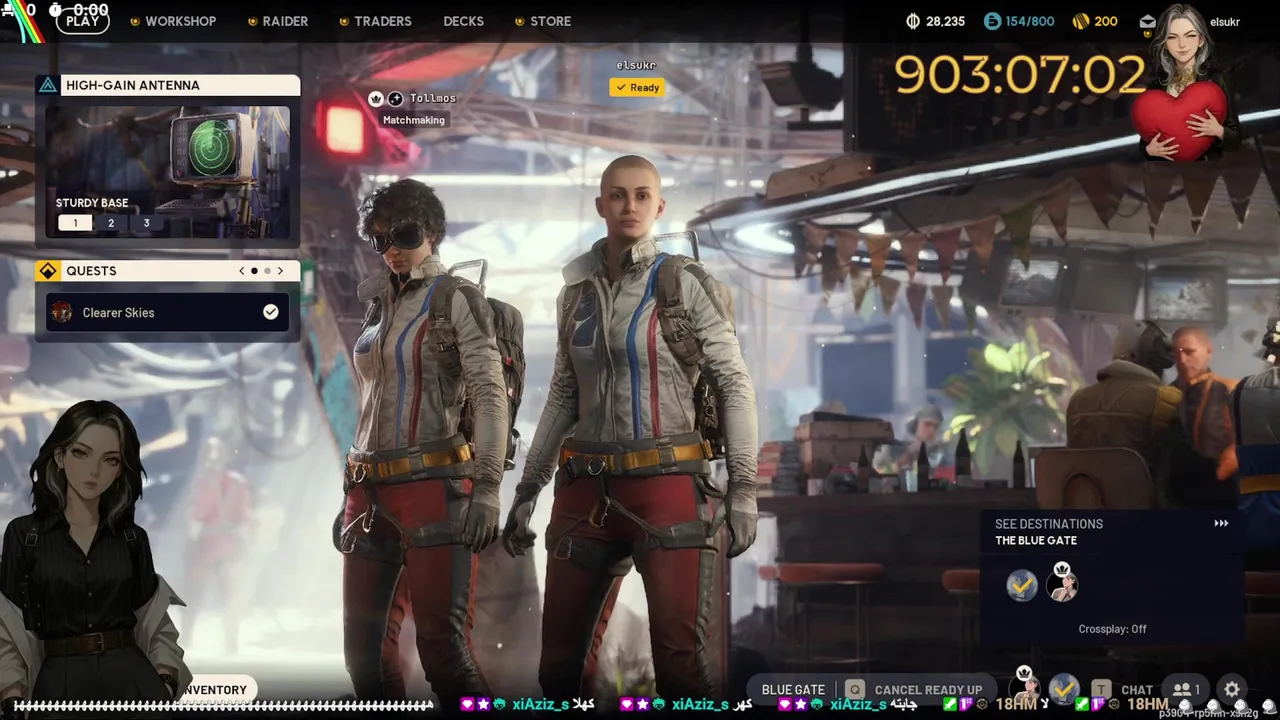Viewport: 1280px width, 720px height.
Task: Go to previous quest page arrow
Action: [241, 271]
